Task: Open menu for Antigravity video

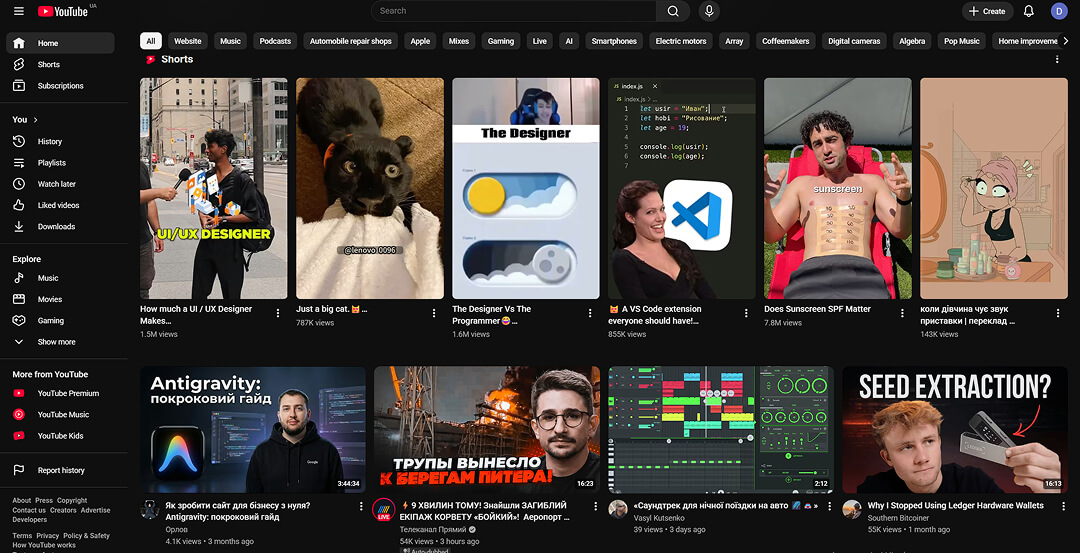Action: (362, 506)
